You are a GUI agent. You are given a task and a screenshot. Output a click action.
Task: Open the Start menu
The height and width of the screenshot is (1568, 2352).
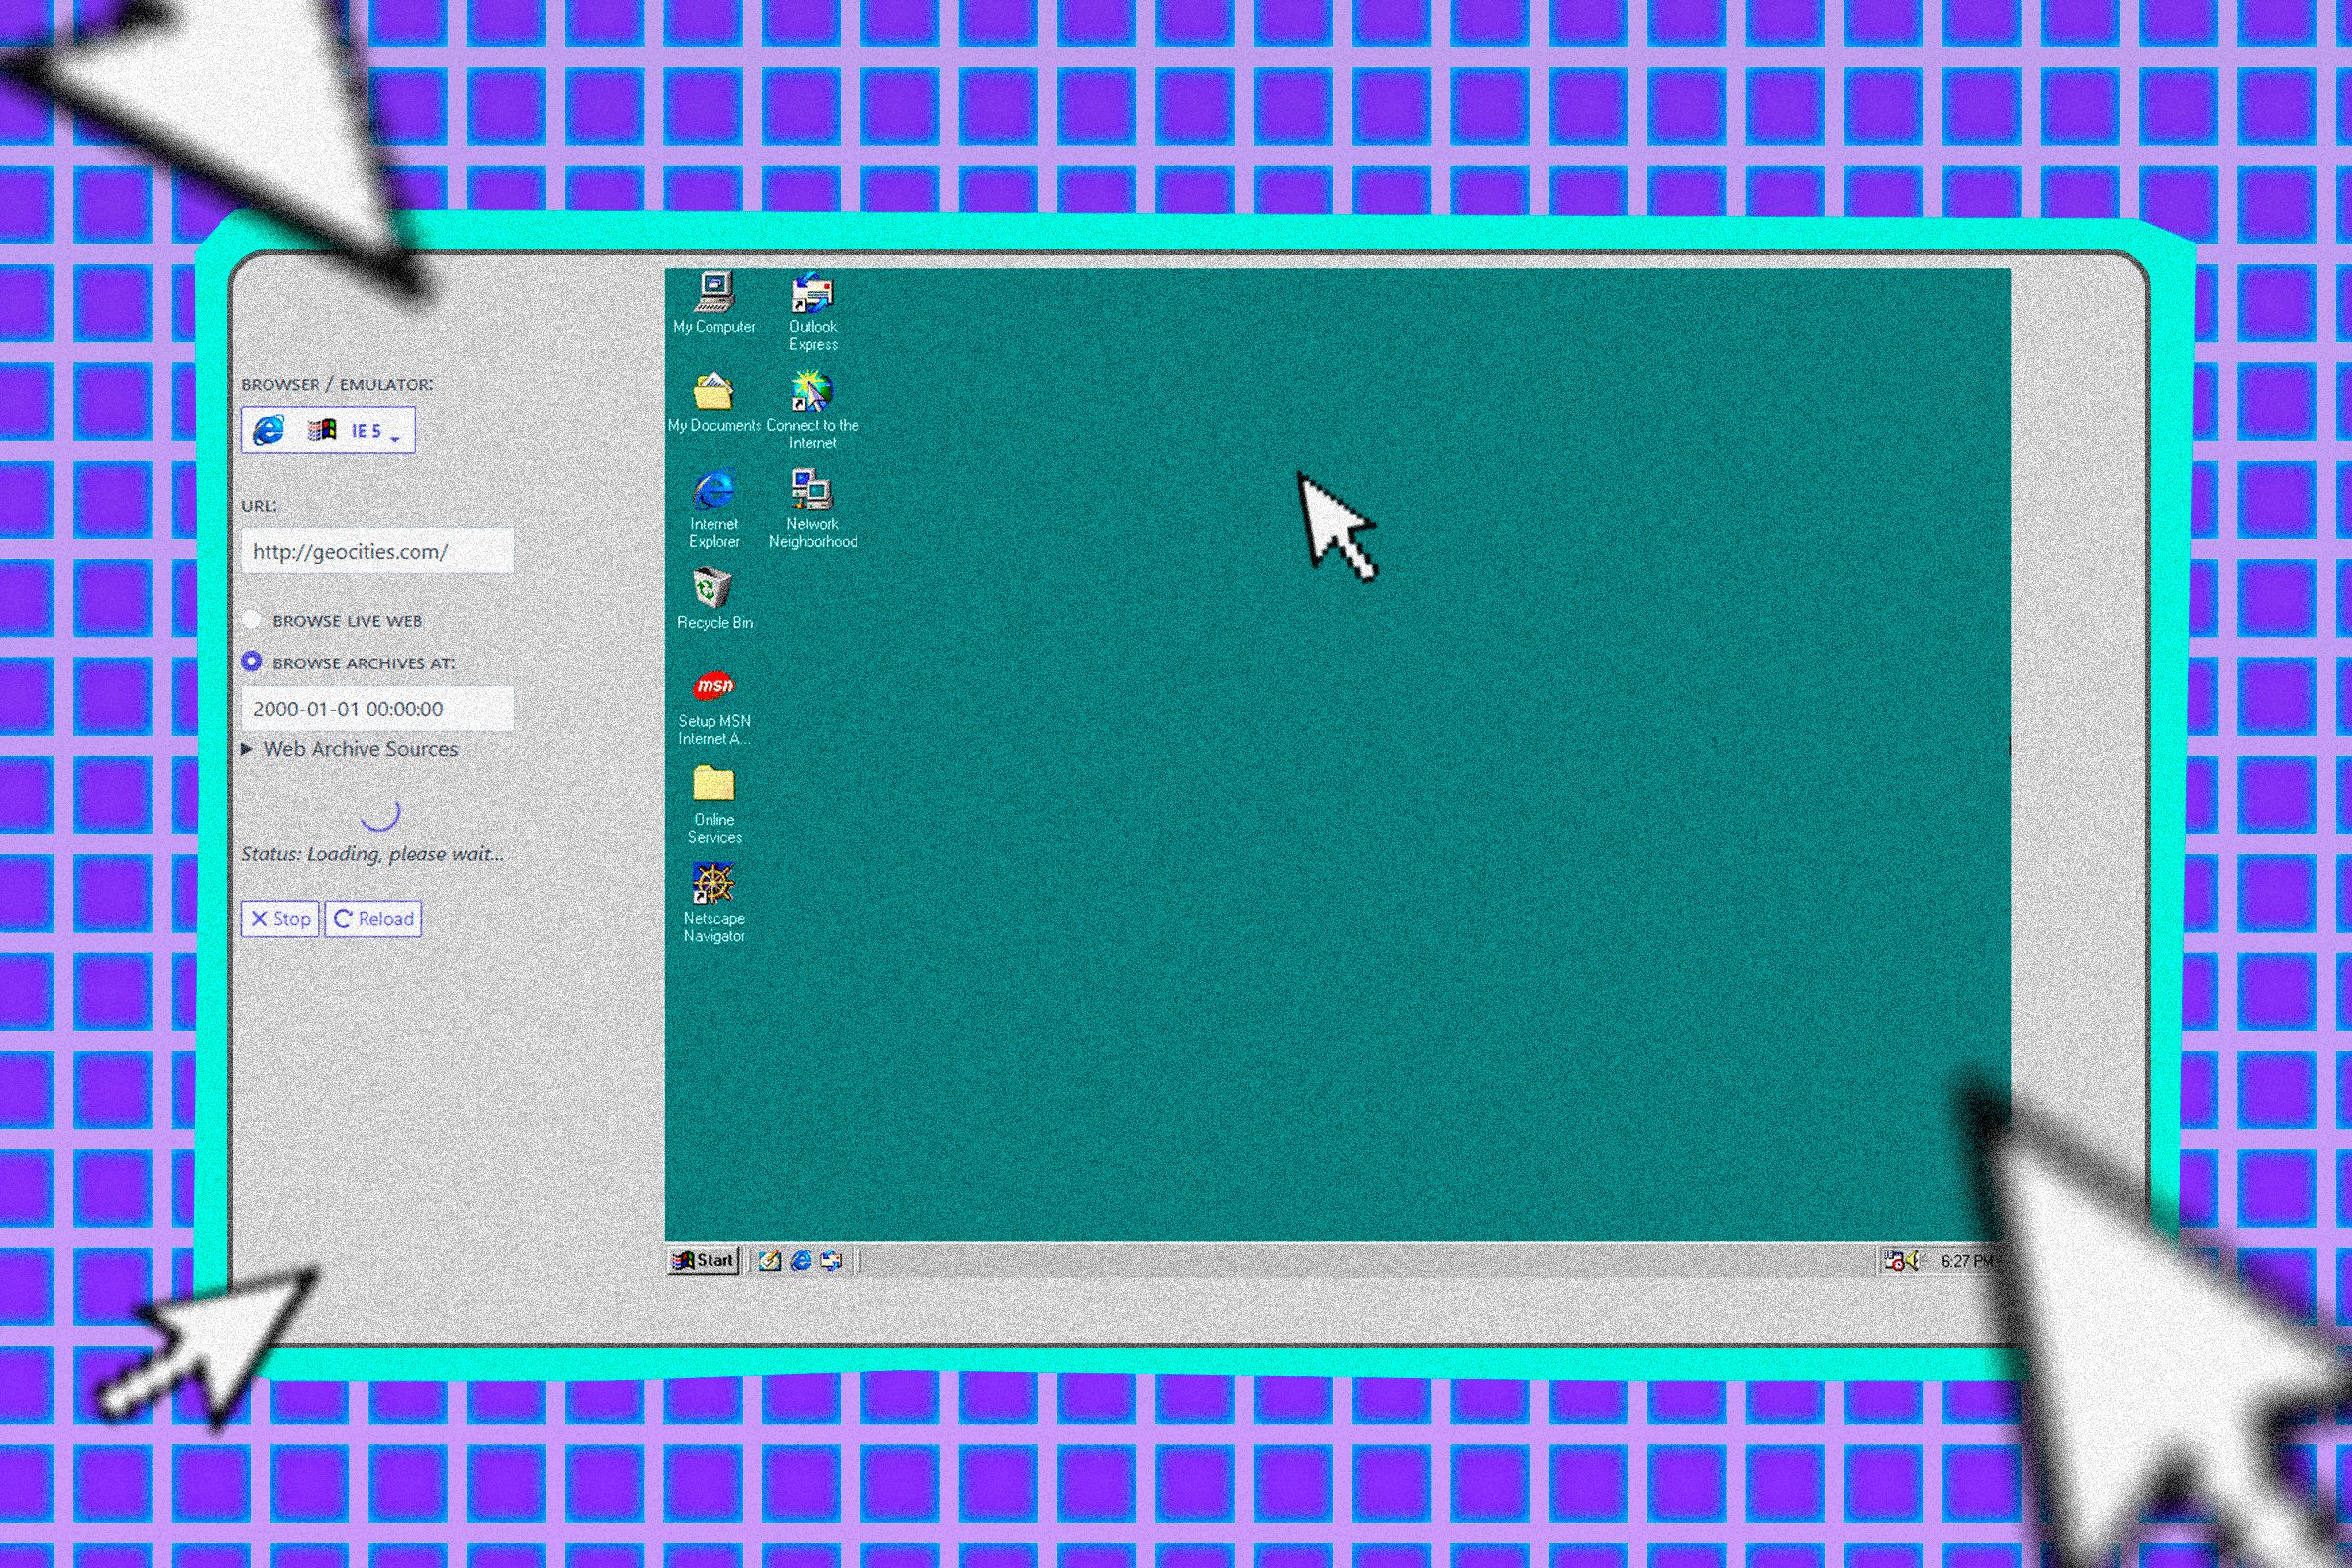click(x=703, y=1260)
